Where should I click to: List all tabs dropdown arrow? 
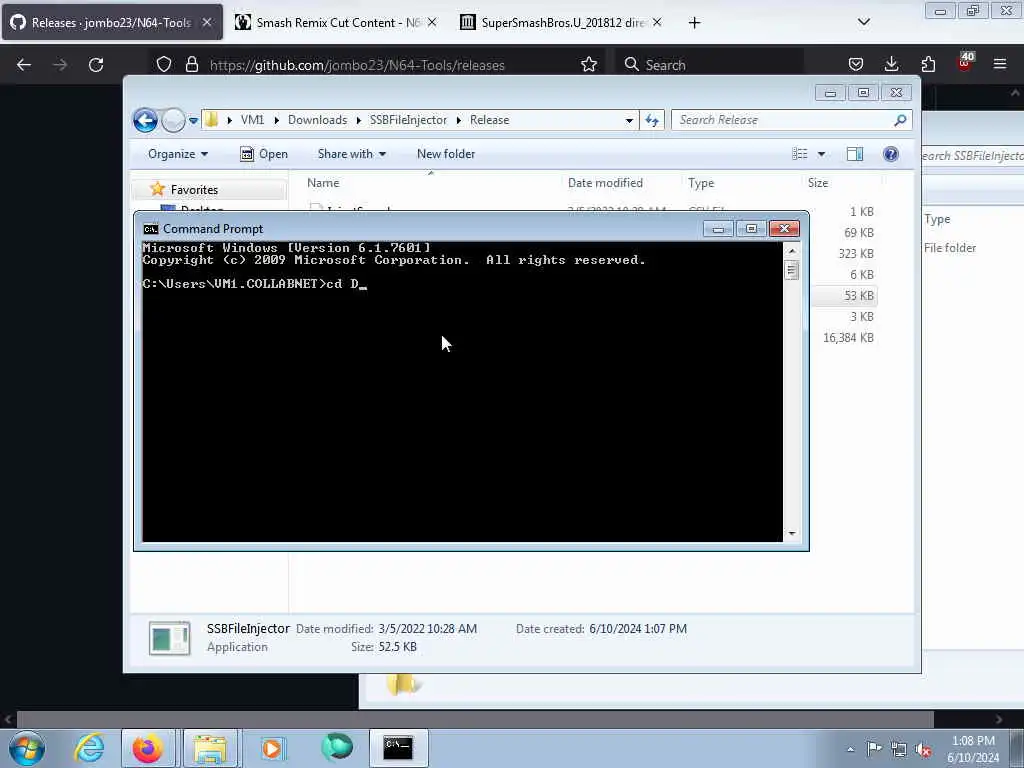click(x=863, y=23)
